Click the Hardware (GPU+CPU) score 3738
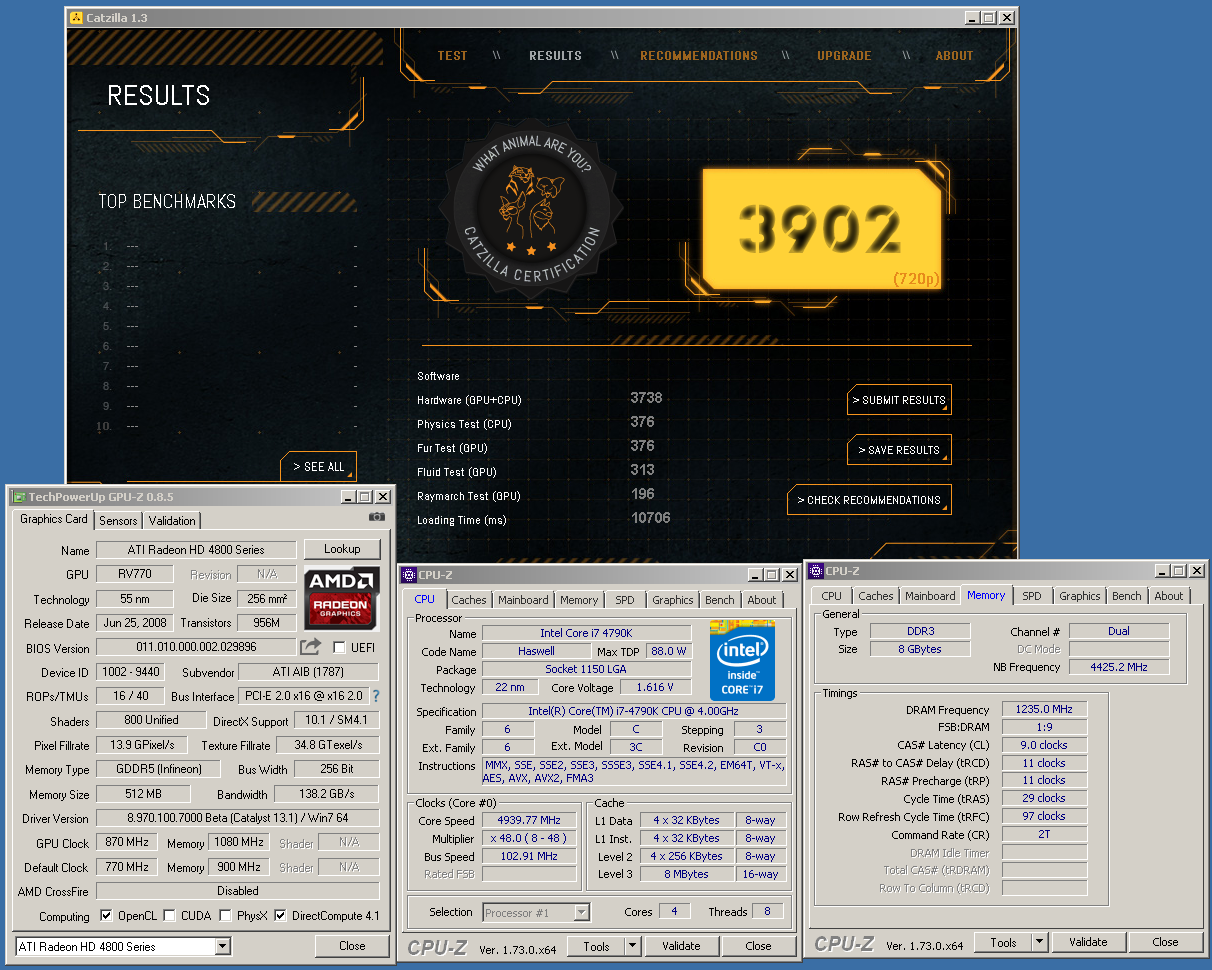Image resolution: width=1212 pixels, height=970 pixels. [x=646, y=398]
